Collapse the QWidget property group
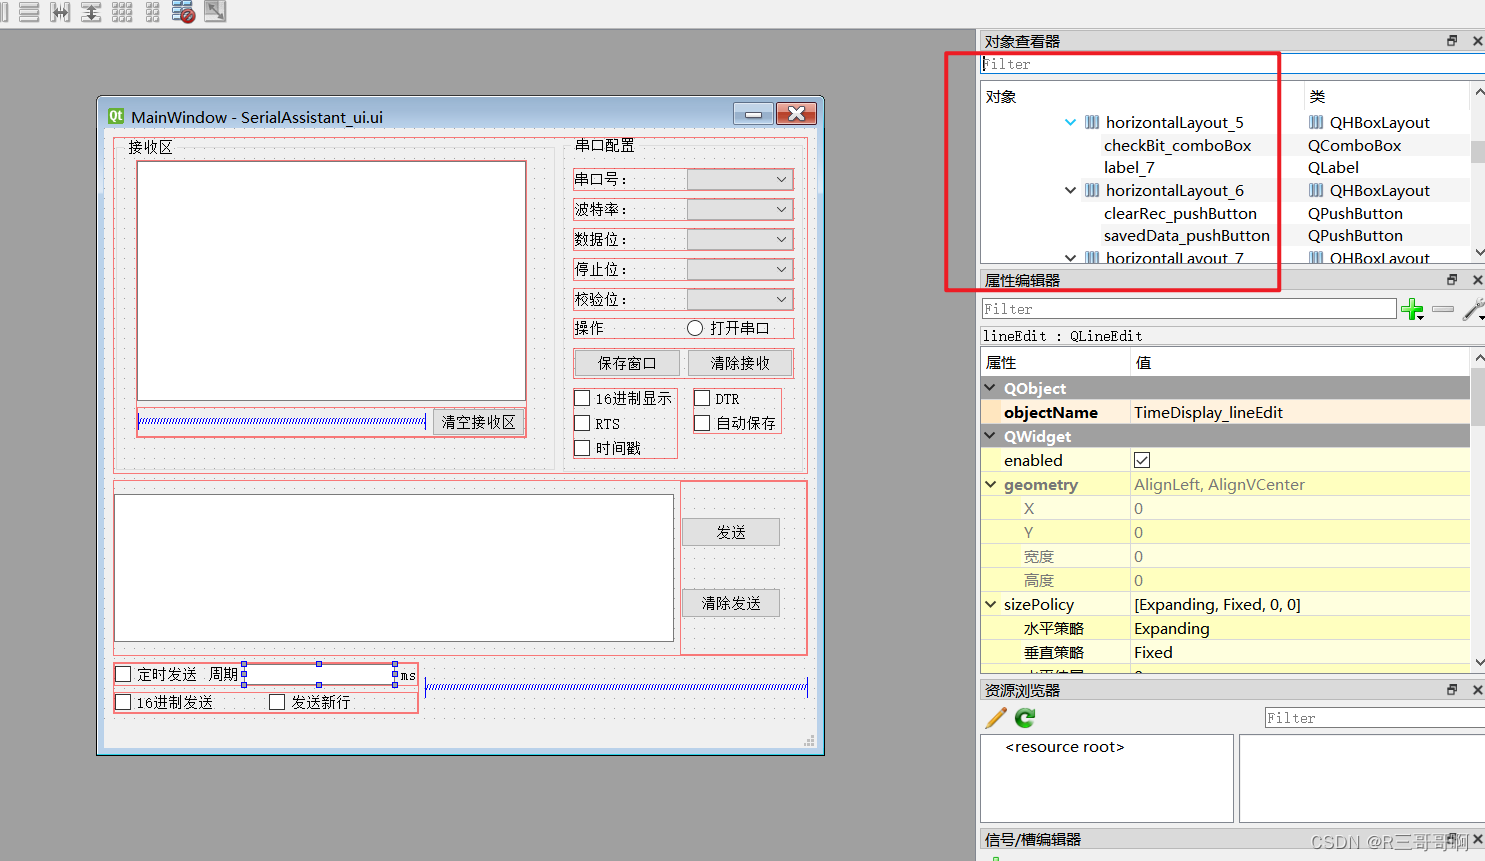Viewport: 1485px width, 861px height. pyautogui.click(x=990, y=436)
